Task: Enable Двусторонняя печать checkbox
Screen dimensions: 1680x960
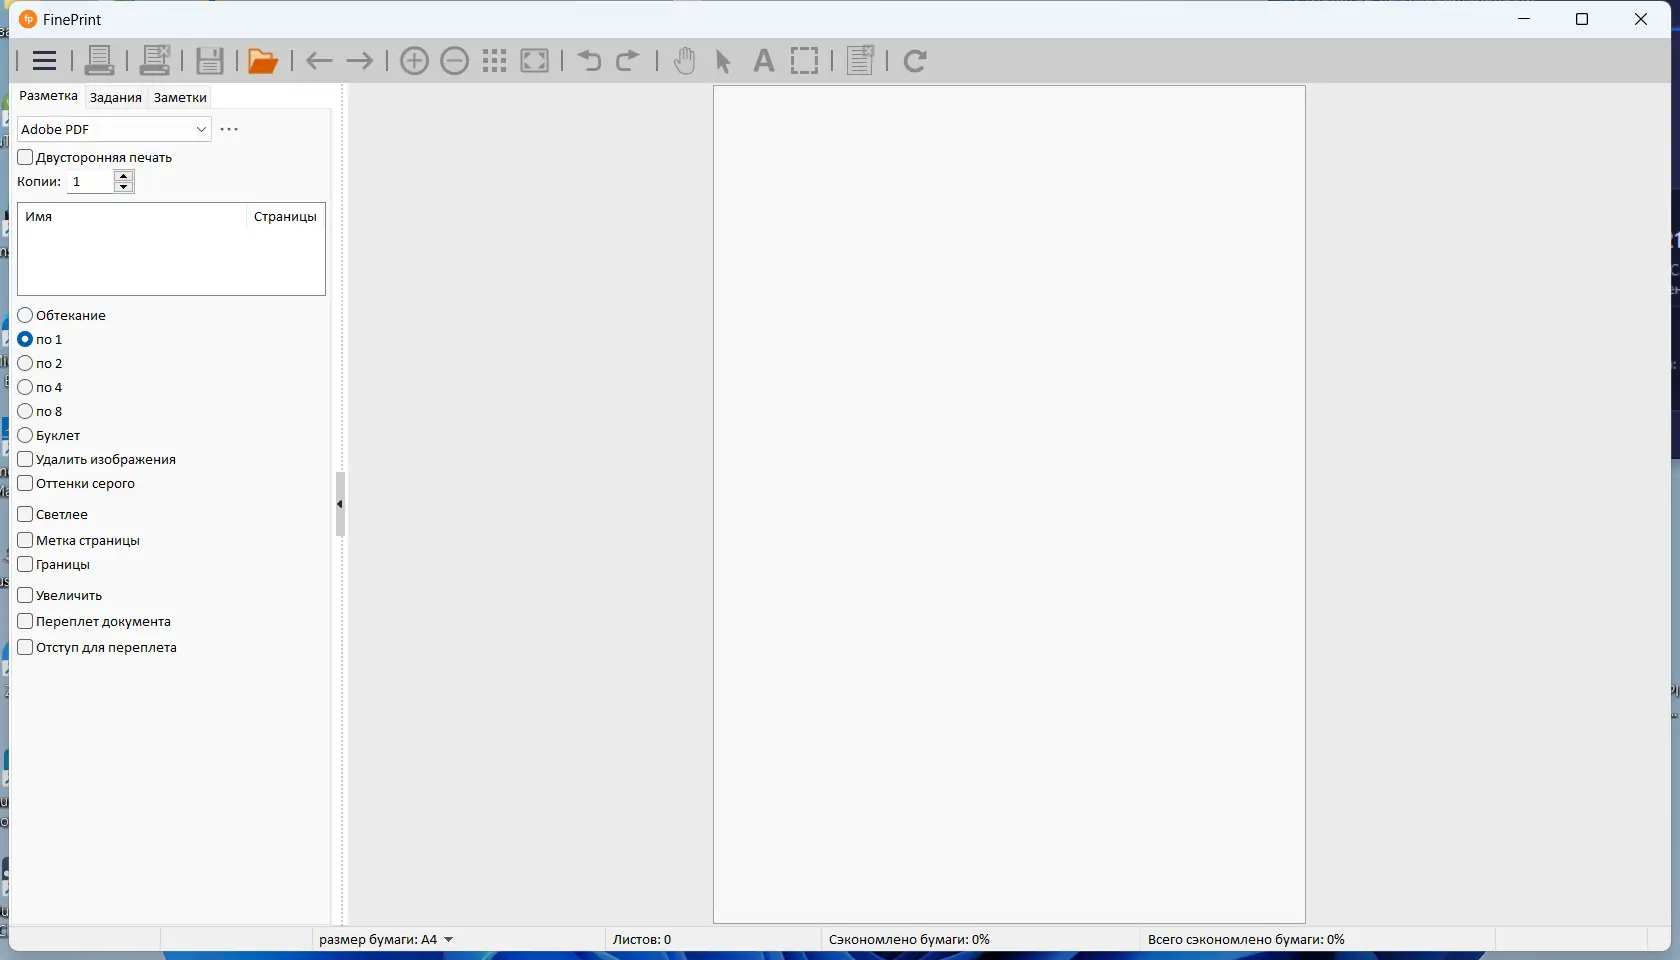Action: [26, 157]
